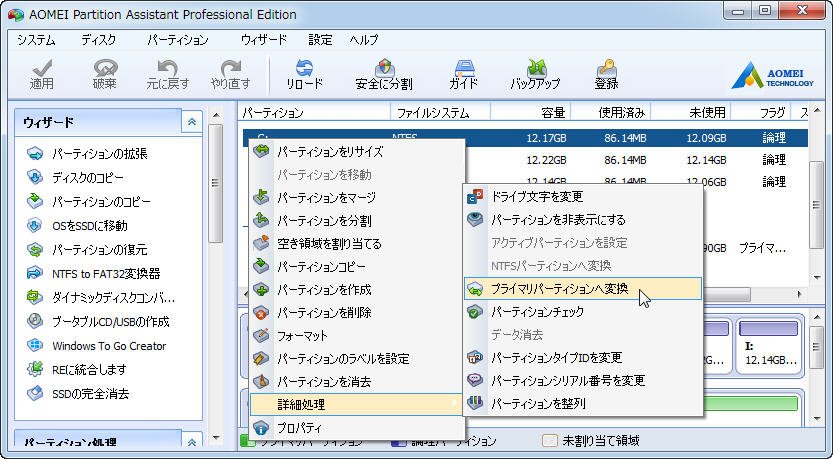Click the Windows To Go Creator icon

click(35, 346)
